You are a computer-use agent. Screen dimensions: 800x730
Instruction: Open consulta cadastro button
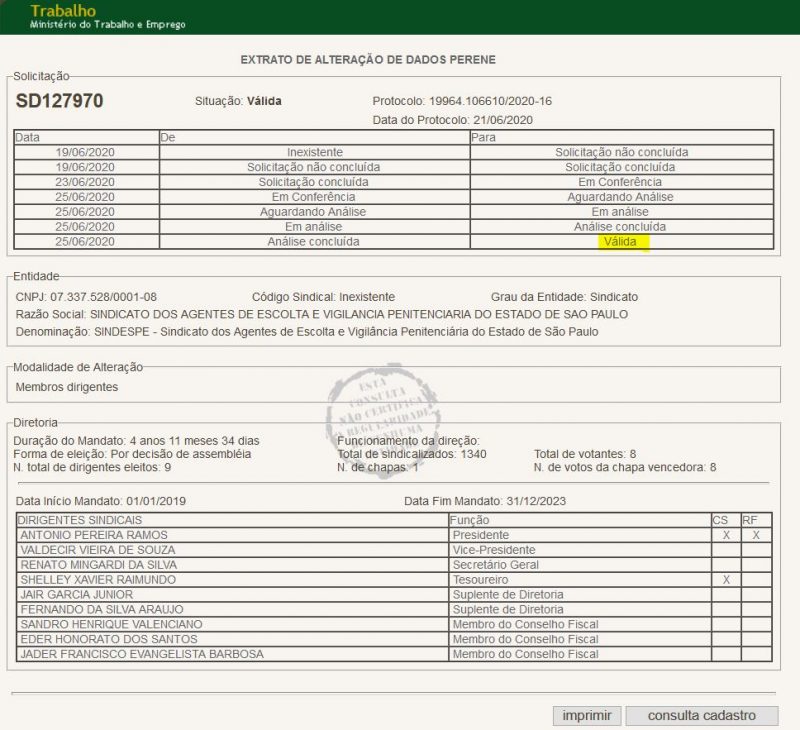702,716
